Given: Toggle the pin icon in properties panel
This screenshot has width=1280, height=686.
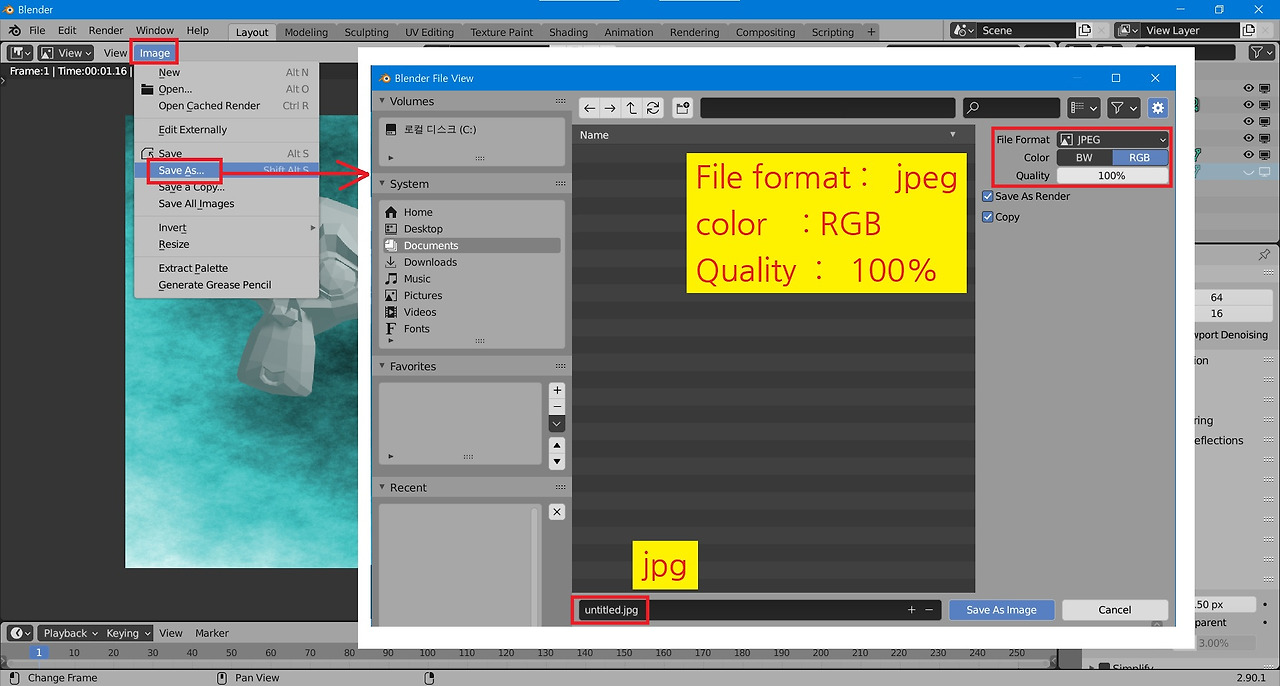Looking at the screenshot, I should [x=1263, y=255].
